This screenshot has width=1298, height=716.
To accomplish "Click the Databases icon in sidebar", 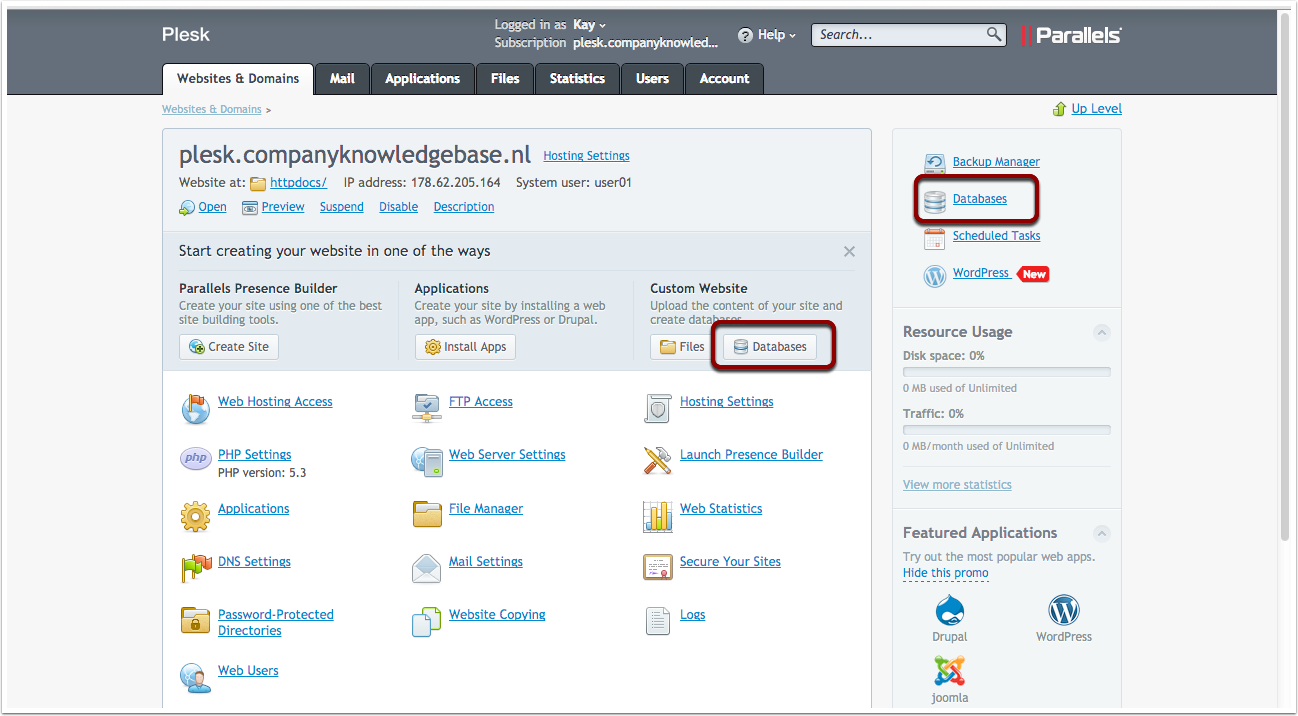I will tap(934, 201).
